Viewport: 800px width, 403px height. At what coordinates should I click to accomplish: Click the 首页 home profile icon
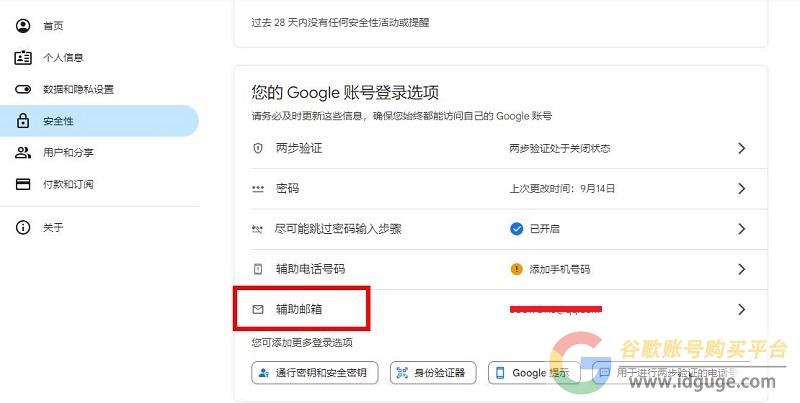coord(23,26)
